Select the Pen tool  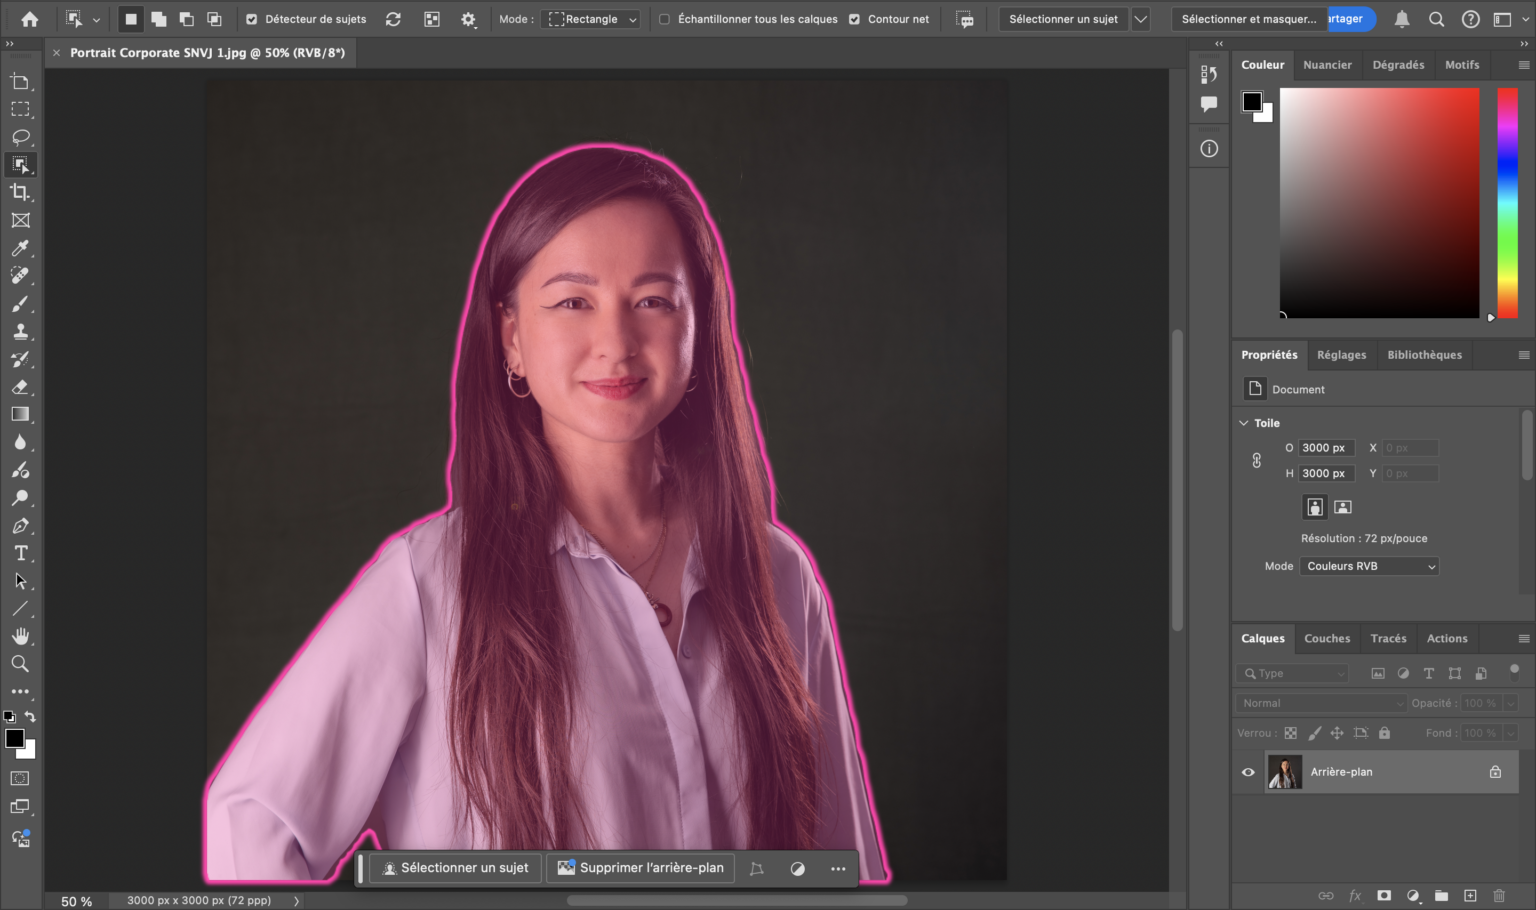[20, 526]
